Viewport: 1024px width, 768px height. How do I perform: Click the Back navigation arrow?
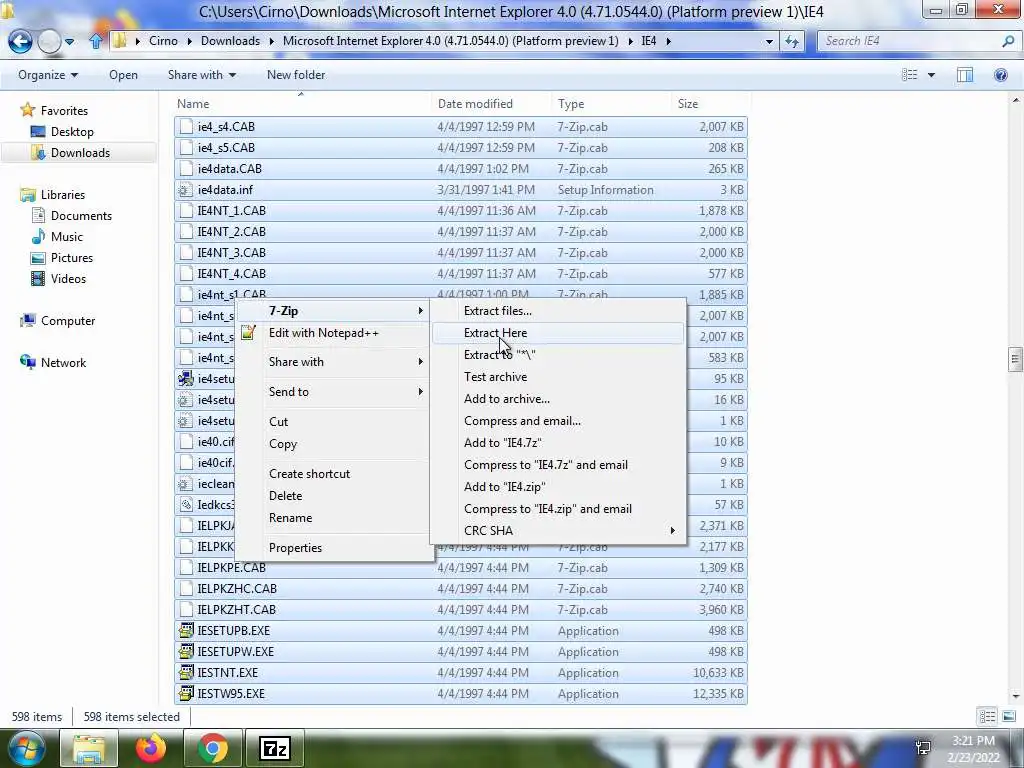[20, 41]
